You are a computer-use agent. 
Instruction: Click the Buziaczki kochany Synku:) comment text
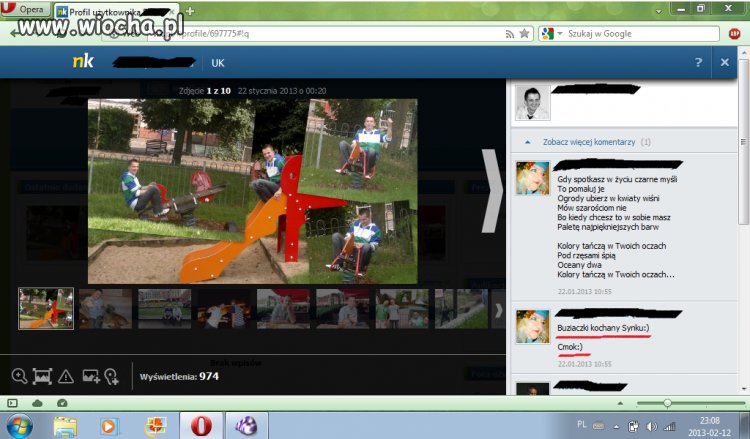[x=603, y=328]
